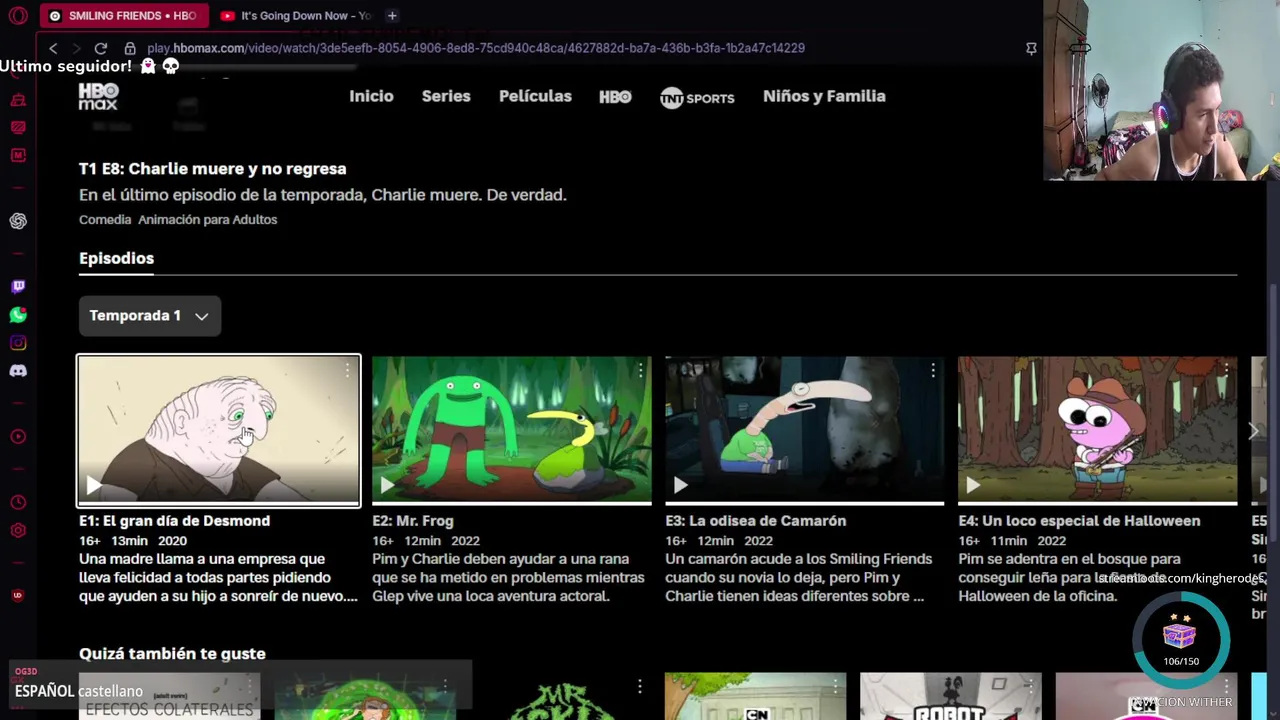
Task: Go back with the browser back arrow
Action: coord(53,48)
